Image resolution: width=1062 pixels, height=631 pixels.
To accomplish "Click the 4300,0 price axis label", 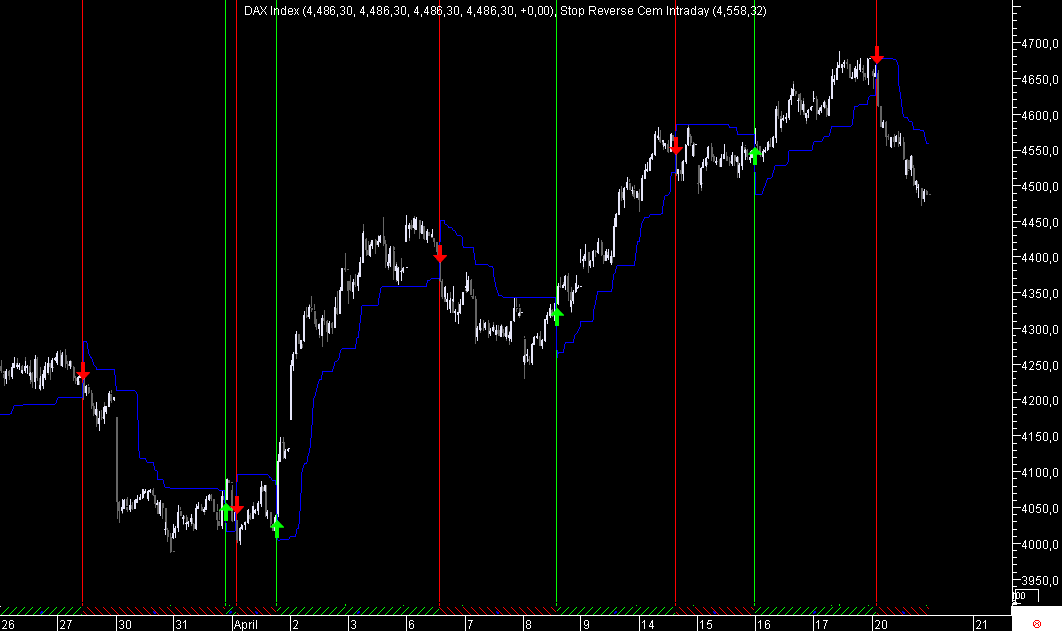I will (x=1040, y=330).
